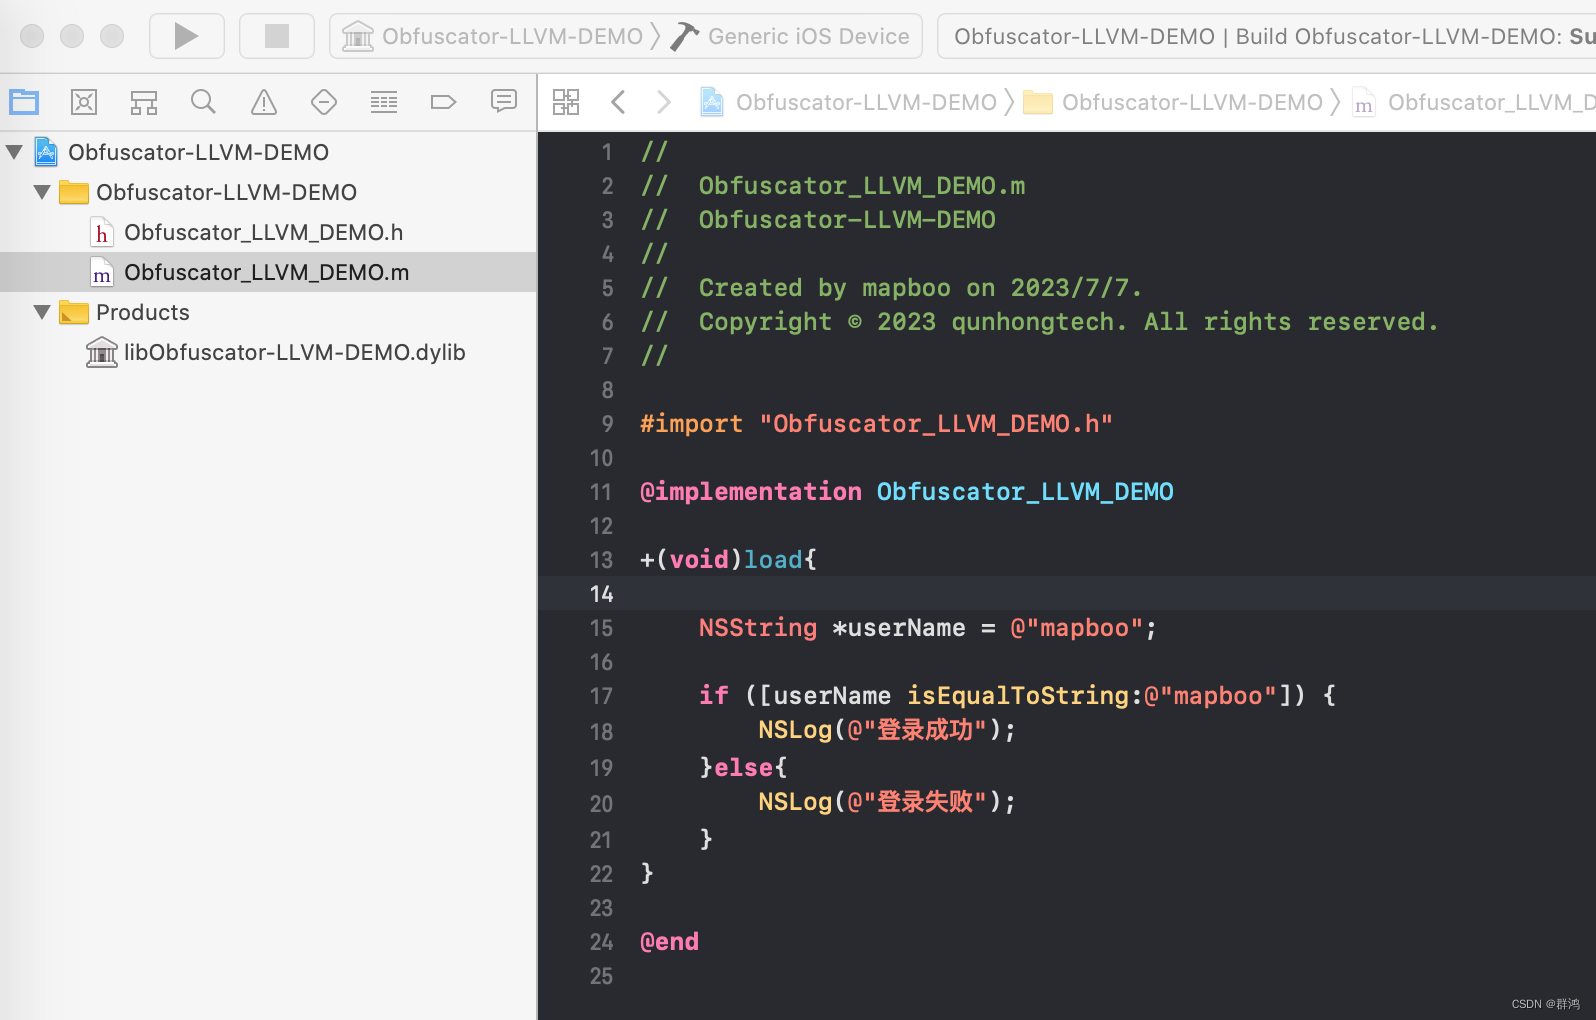Select libObfuscator-LLVM-DEMO.dylib product
This screenshot has width=1596, height=1020.
(295, 352)
